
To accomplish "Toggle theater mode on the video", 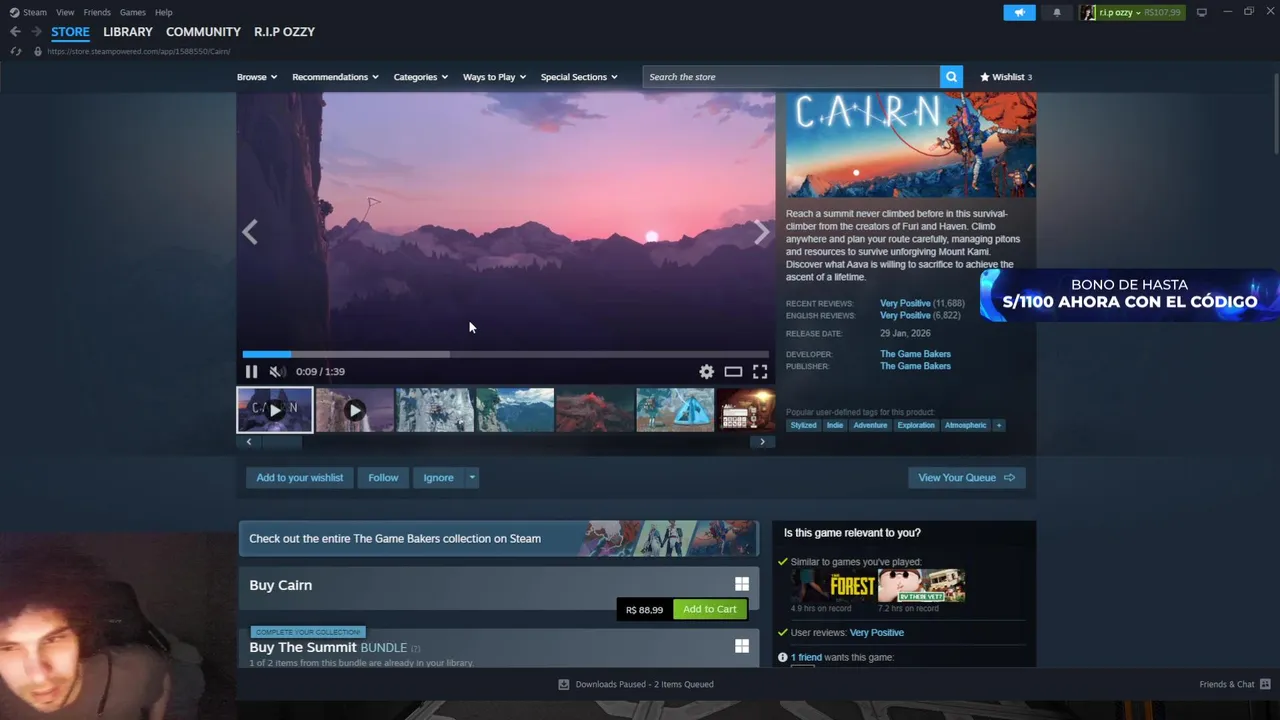I will point(733,371).
